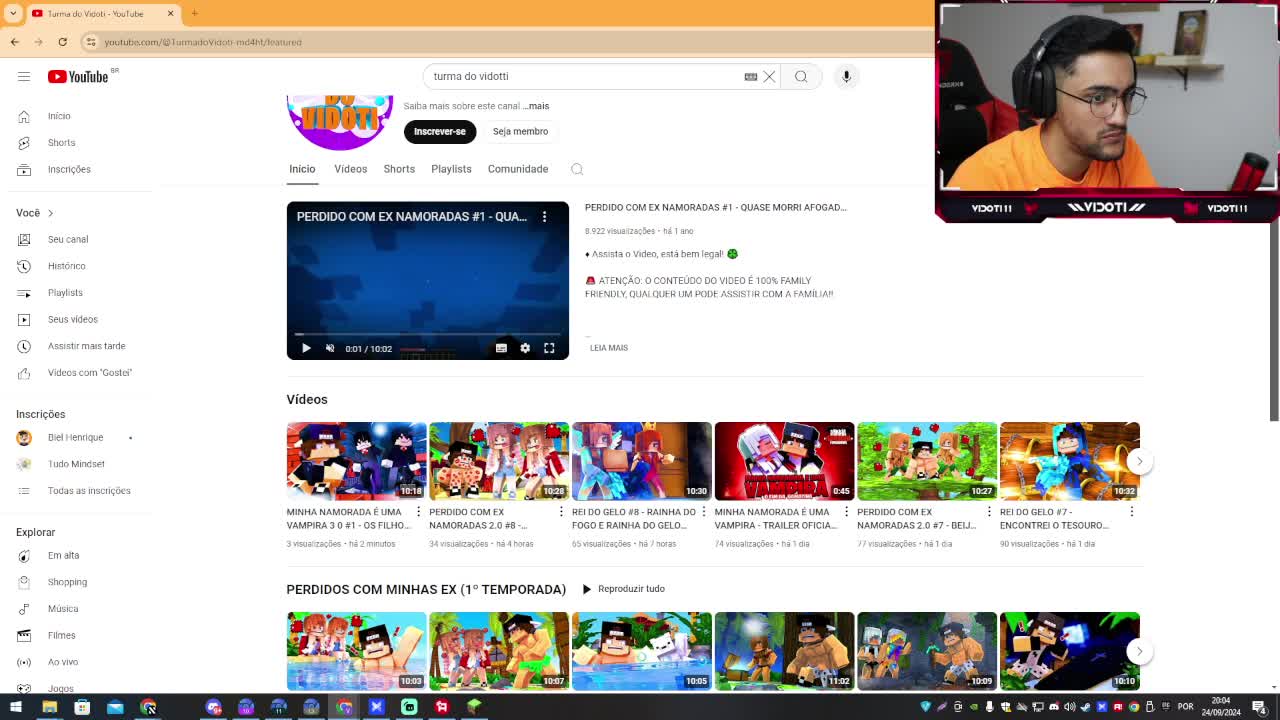This screenshot has height=720, width=1280.
Task: Open File Explorer from the taskbar
Action: click(49, 707)
